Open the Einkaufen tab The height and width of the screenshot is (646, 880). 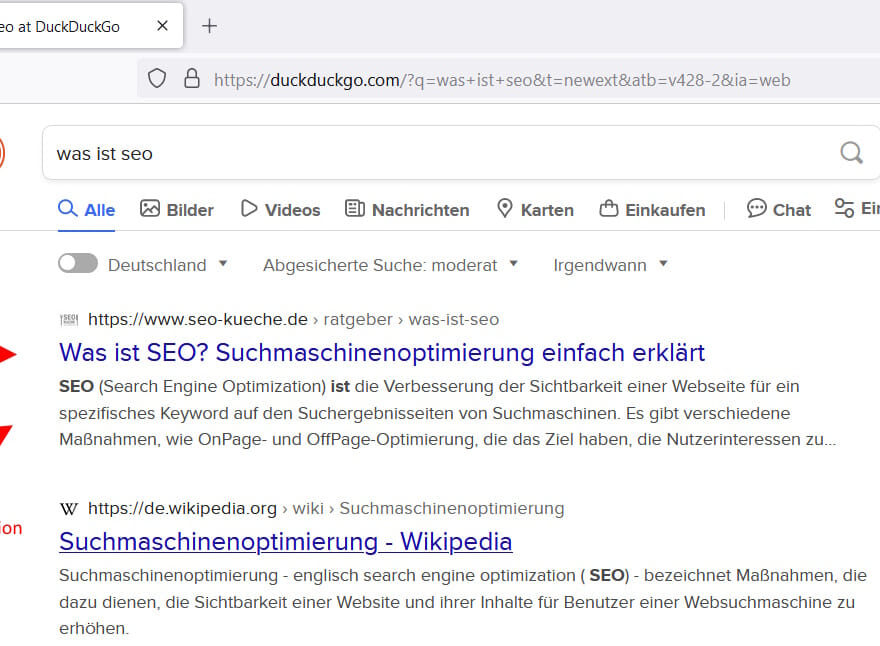(x=652, y=209)
